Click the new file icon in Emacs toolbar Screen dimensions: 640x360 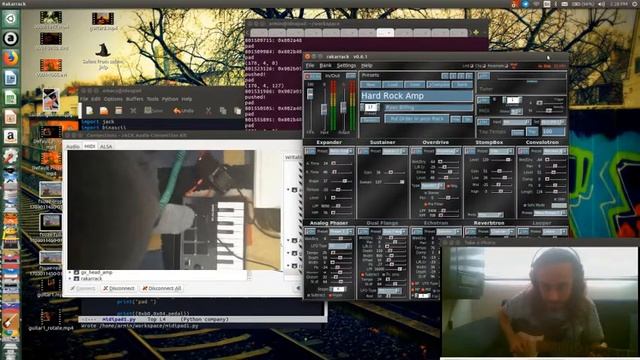pyautogui.click(x=89, y=110)
